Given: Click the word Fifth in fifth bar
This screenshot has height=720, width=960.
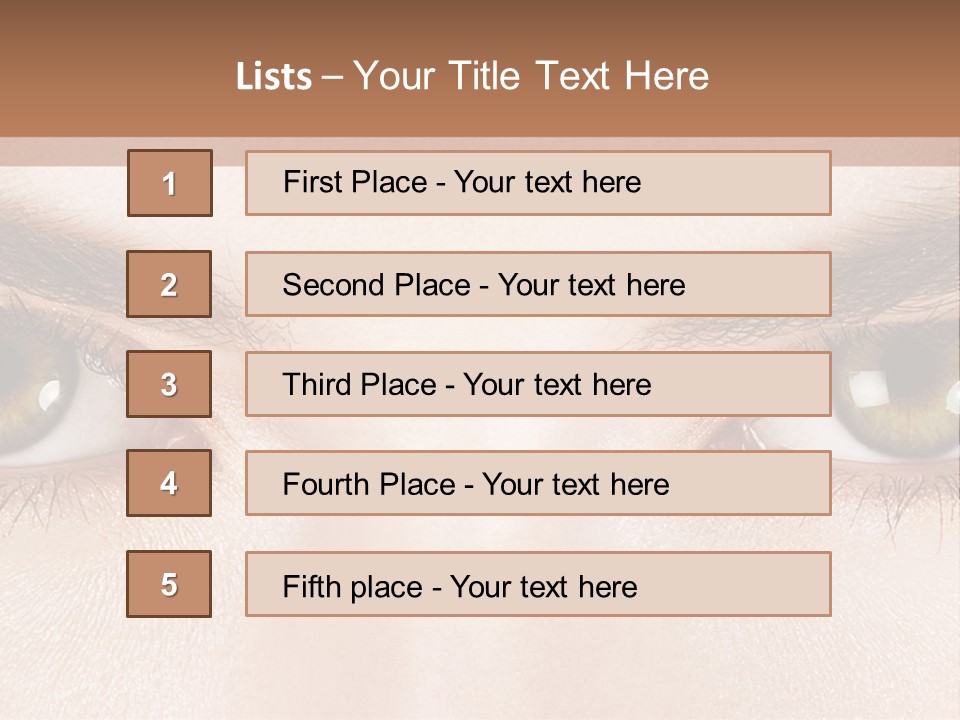Looking at the screenshot, I should tap(311, 587).
